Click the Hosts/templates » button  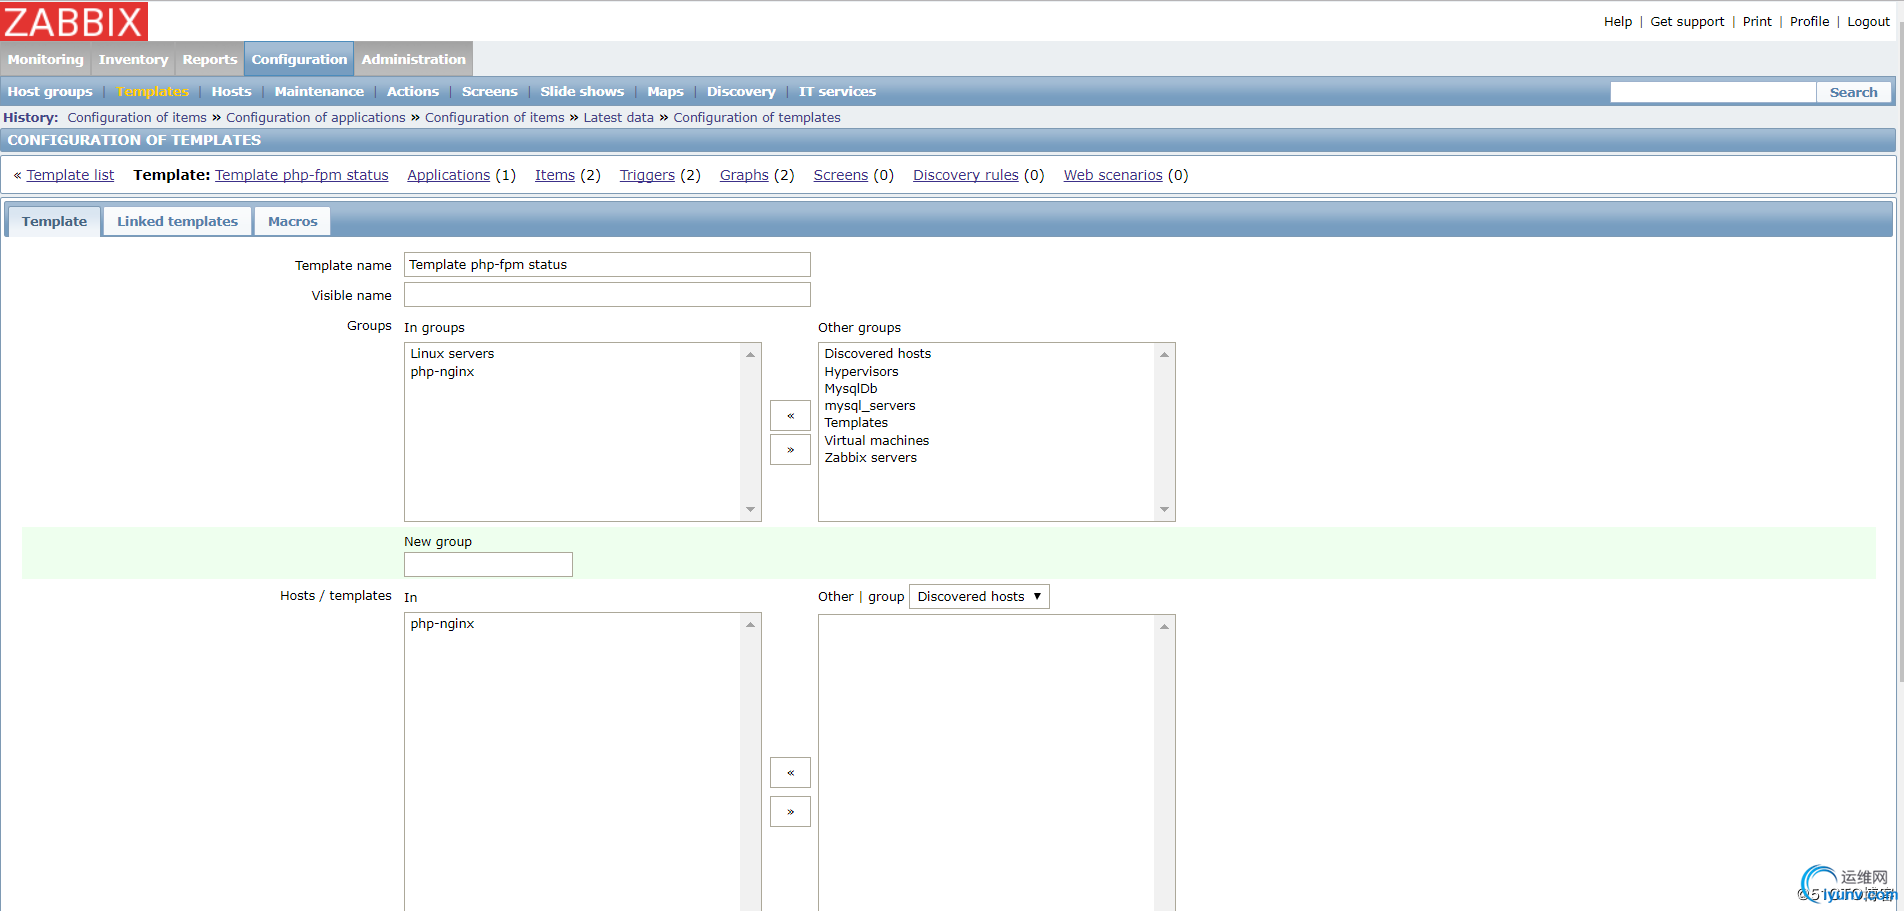(x=790, y=812)
